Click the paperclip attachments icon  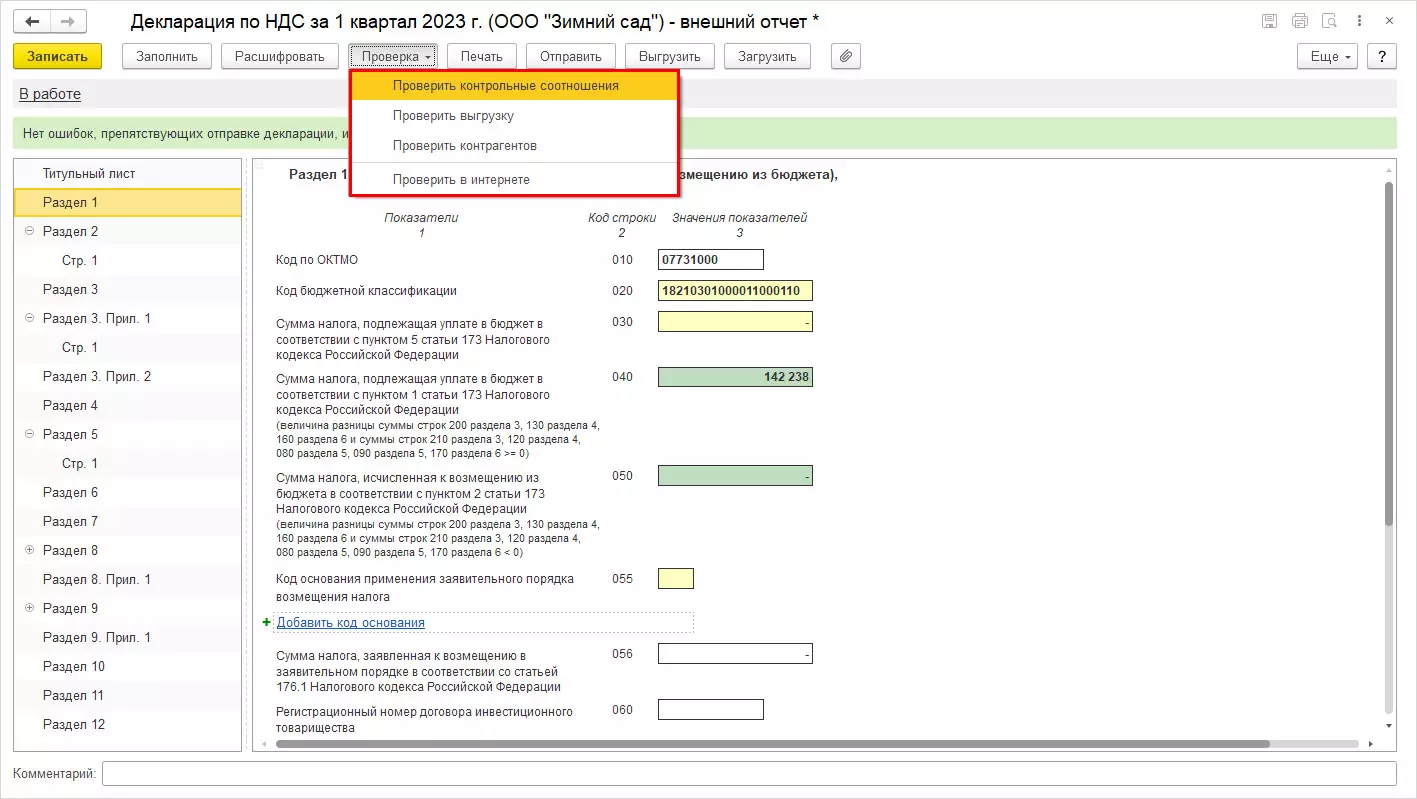[x=846, y=57]
